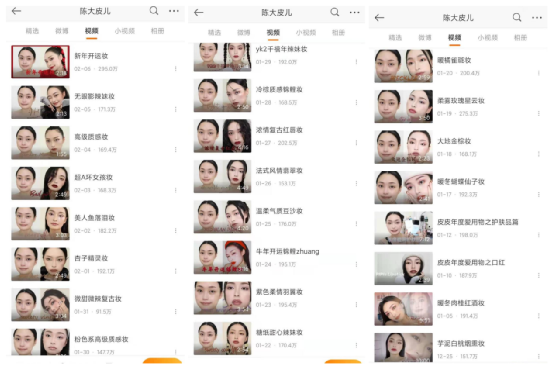
Task: Open more options for video 暖冬肉桂红酒妆
Action: [x=539, y=316]
